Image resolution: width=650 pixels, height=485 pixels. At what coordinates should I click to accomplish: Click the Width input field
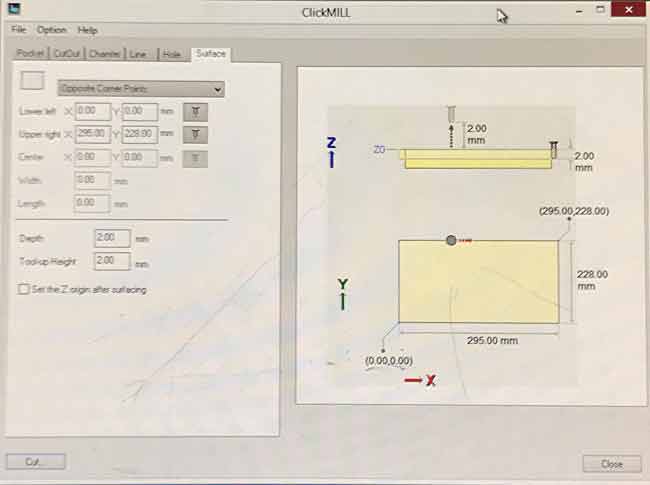[92, 180]
